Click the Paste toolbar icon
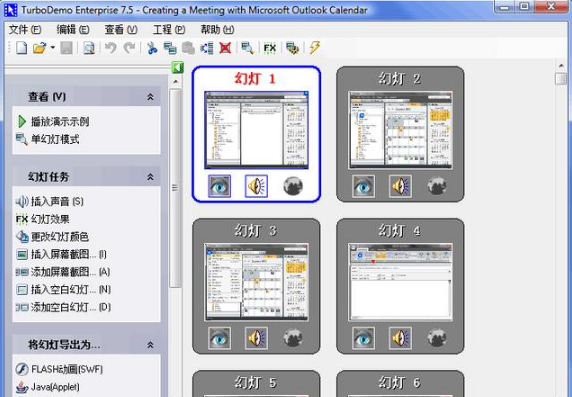 click(x=188, y=48)
